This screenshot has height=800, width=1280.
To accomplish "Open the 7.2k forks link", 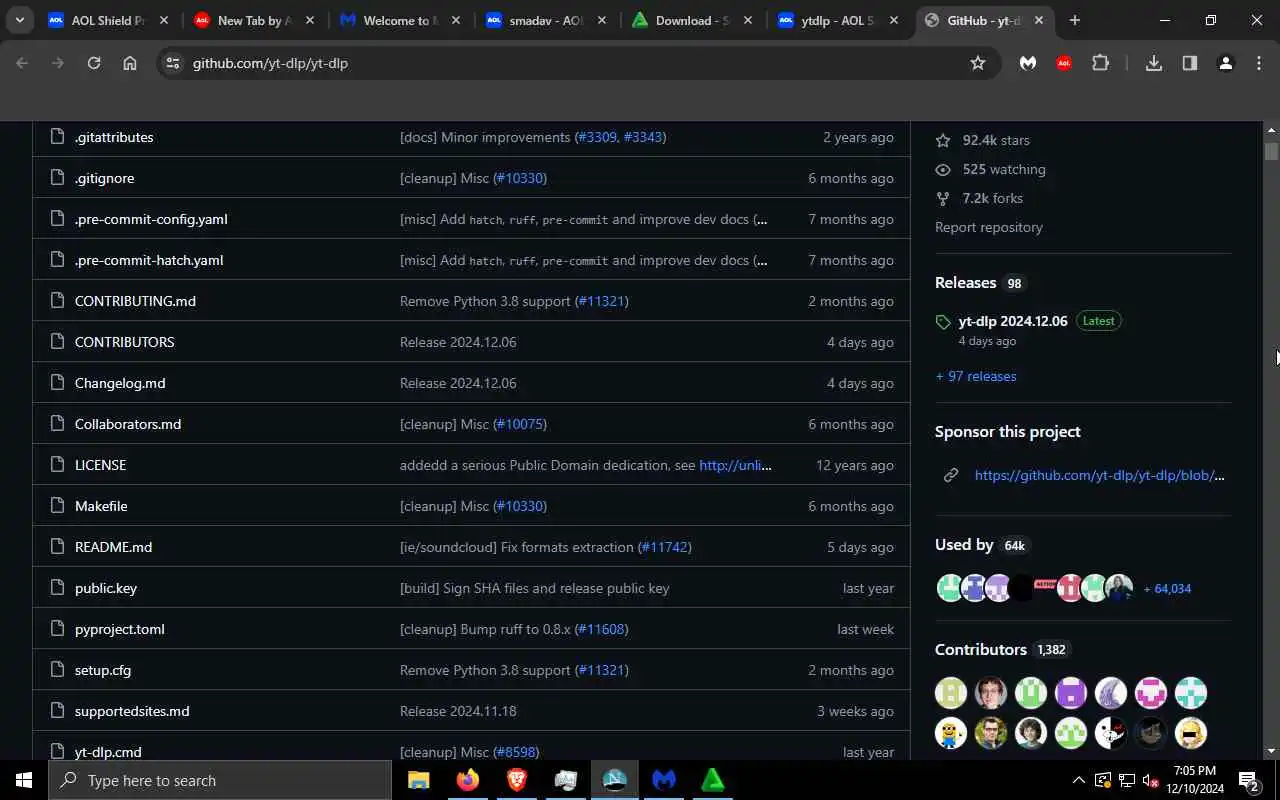I will point(993,198).
